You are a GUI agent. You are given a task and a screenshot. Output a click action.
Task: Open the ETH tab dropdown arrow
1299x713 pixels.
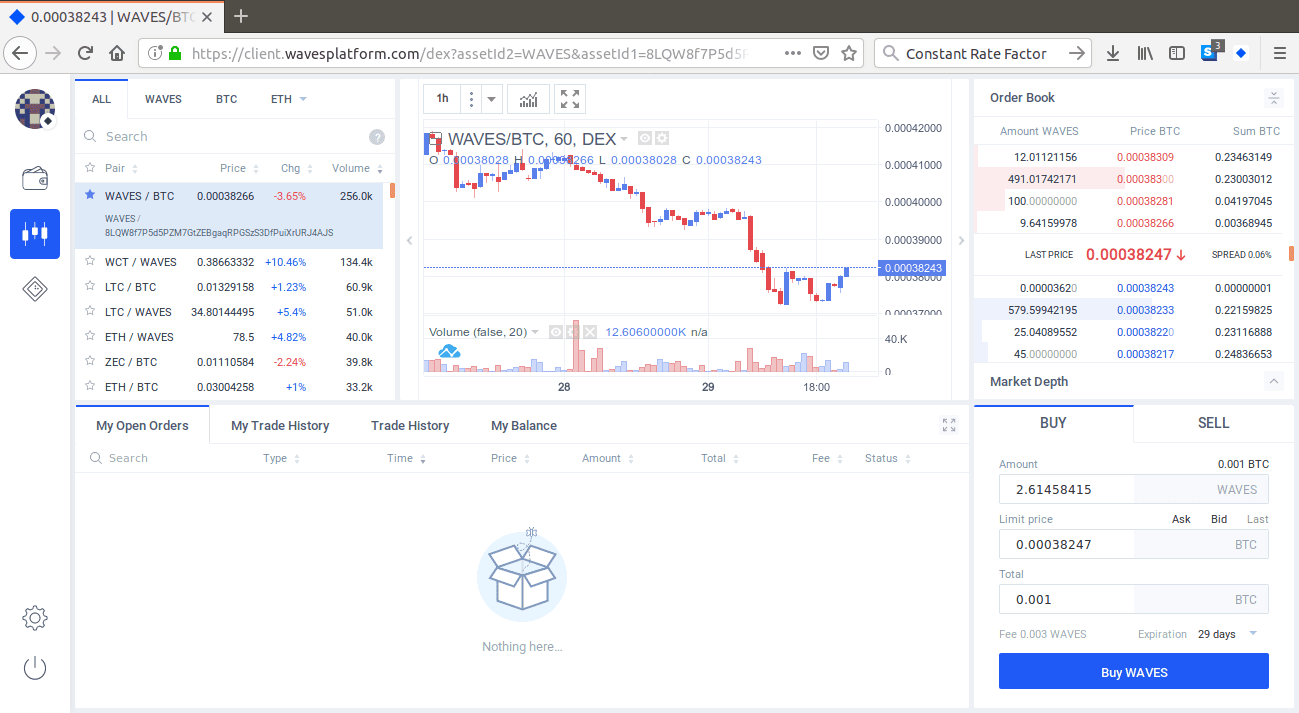click(303, 99)
